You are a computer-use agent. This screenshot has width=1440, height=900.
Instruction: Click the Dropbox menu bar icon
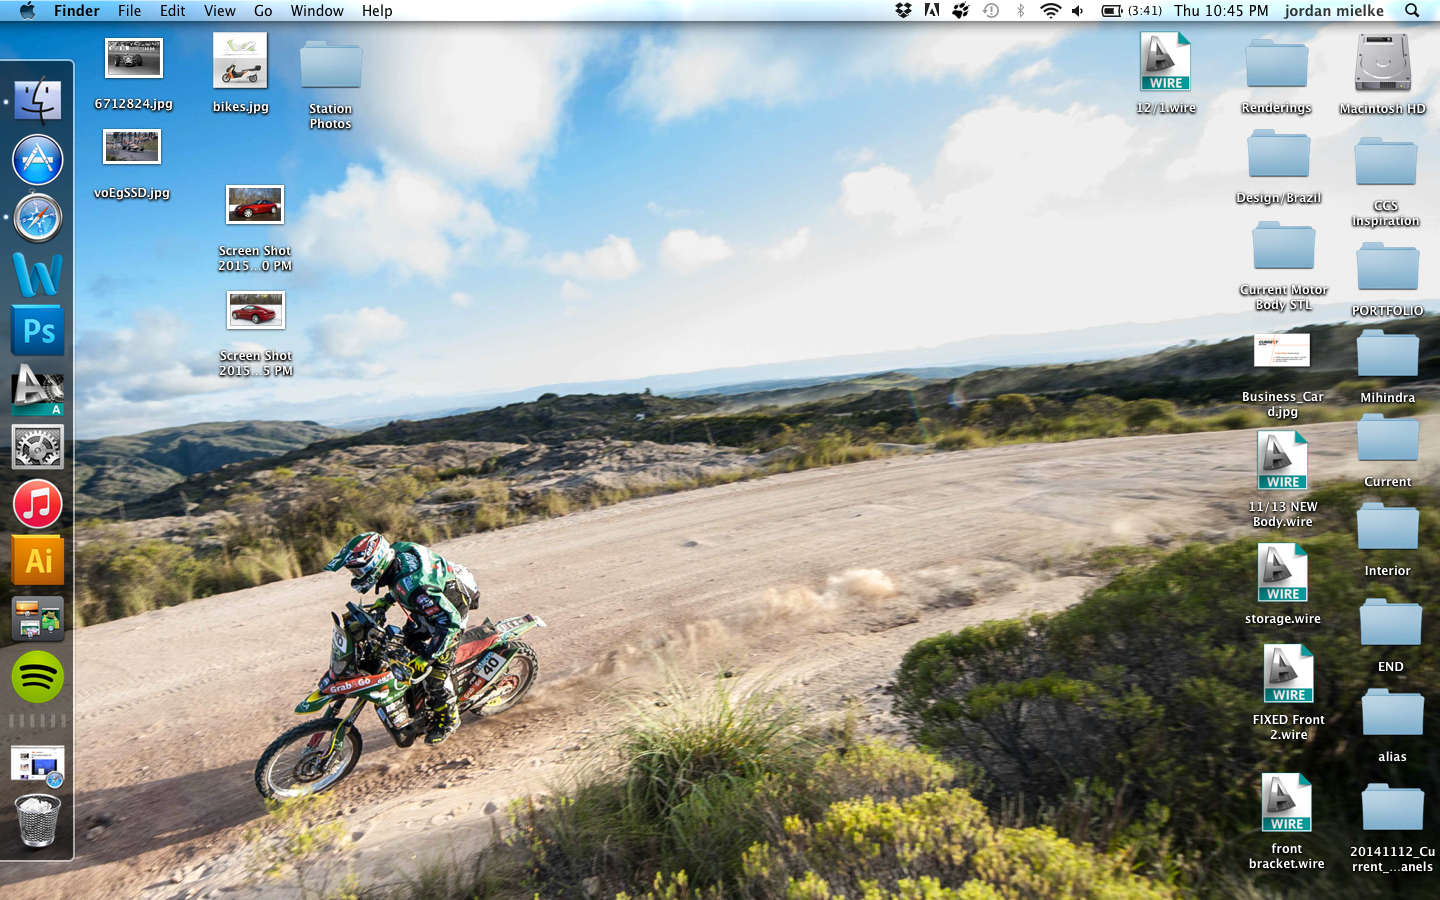903,11
